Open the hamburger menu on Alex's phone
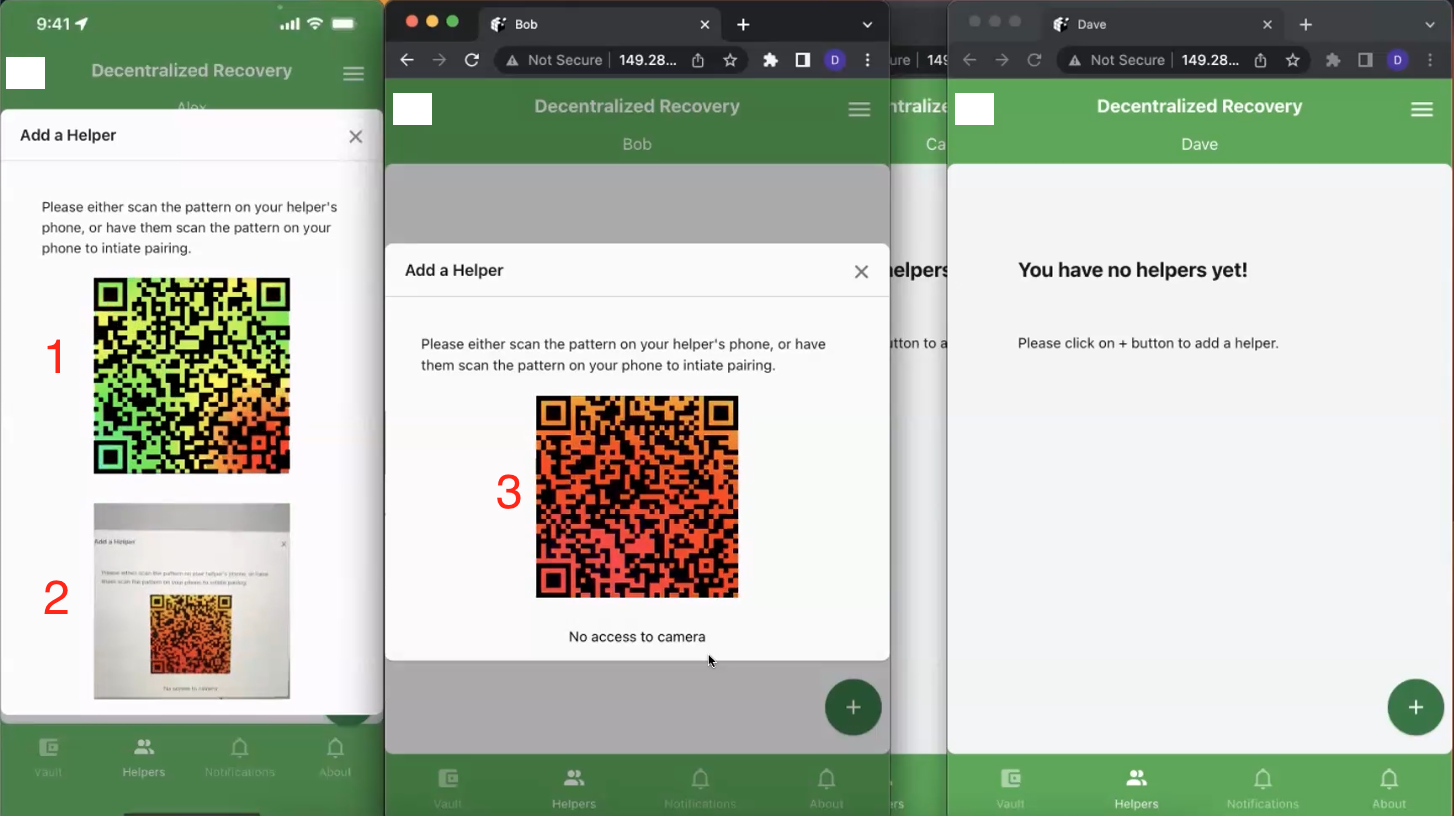Screen dimensions: 1454x816 coord(353,73)
